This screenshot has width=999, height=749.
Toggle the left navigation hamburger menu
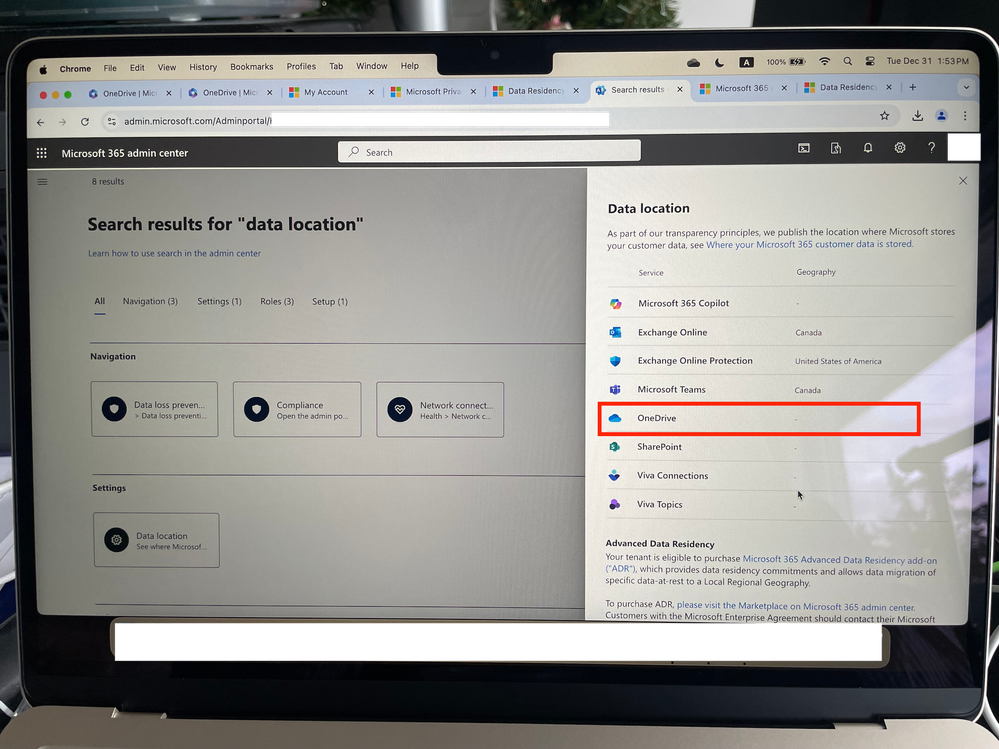coord(42,182)
